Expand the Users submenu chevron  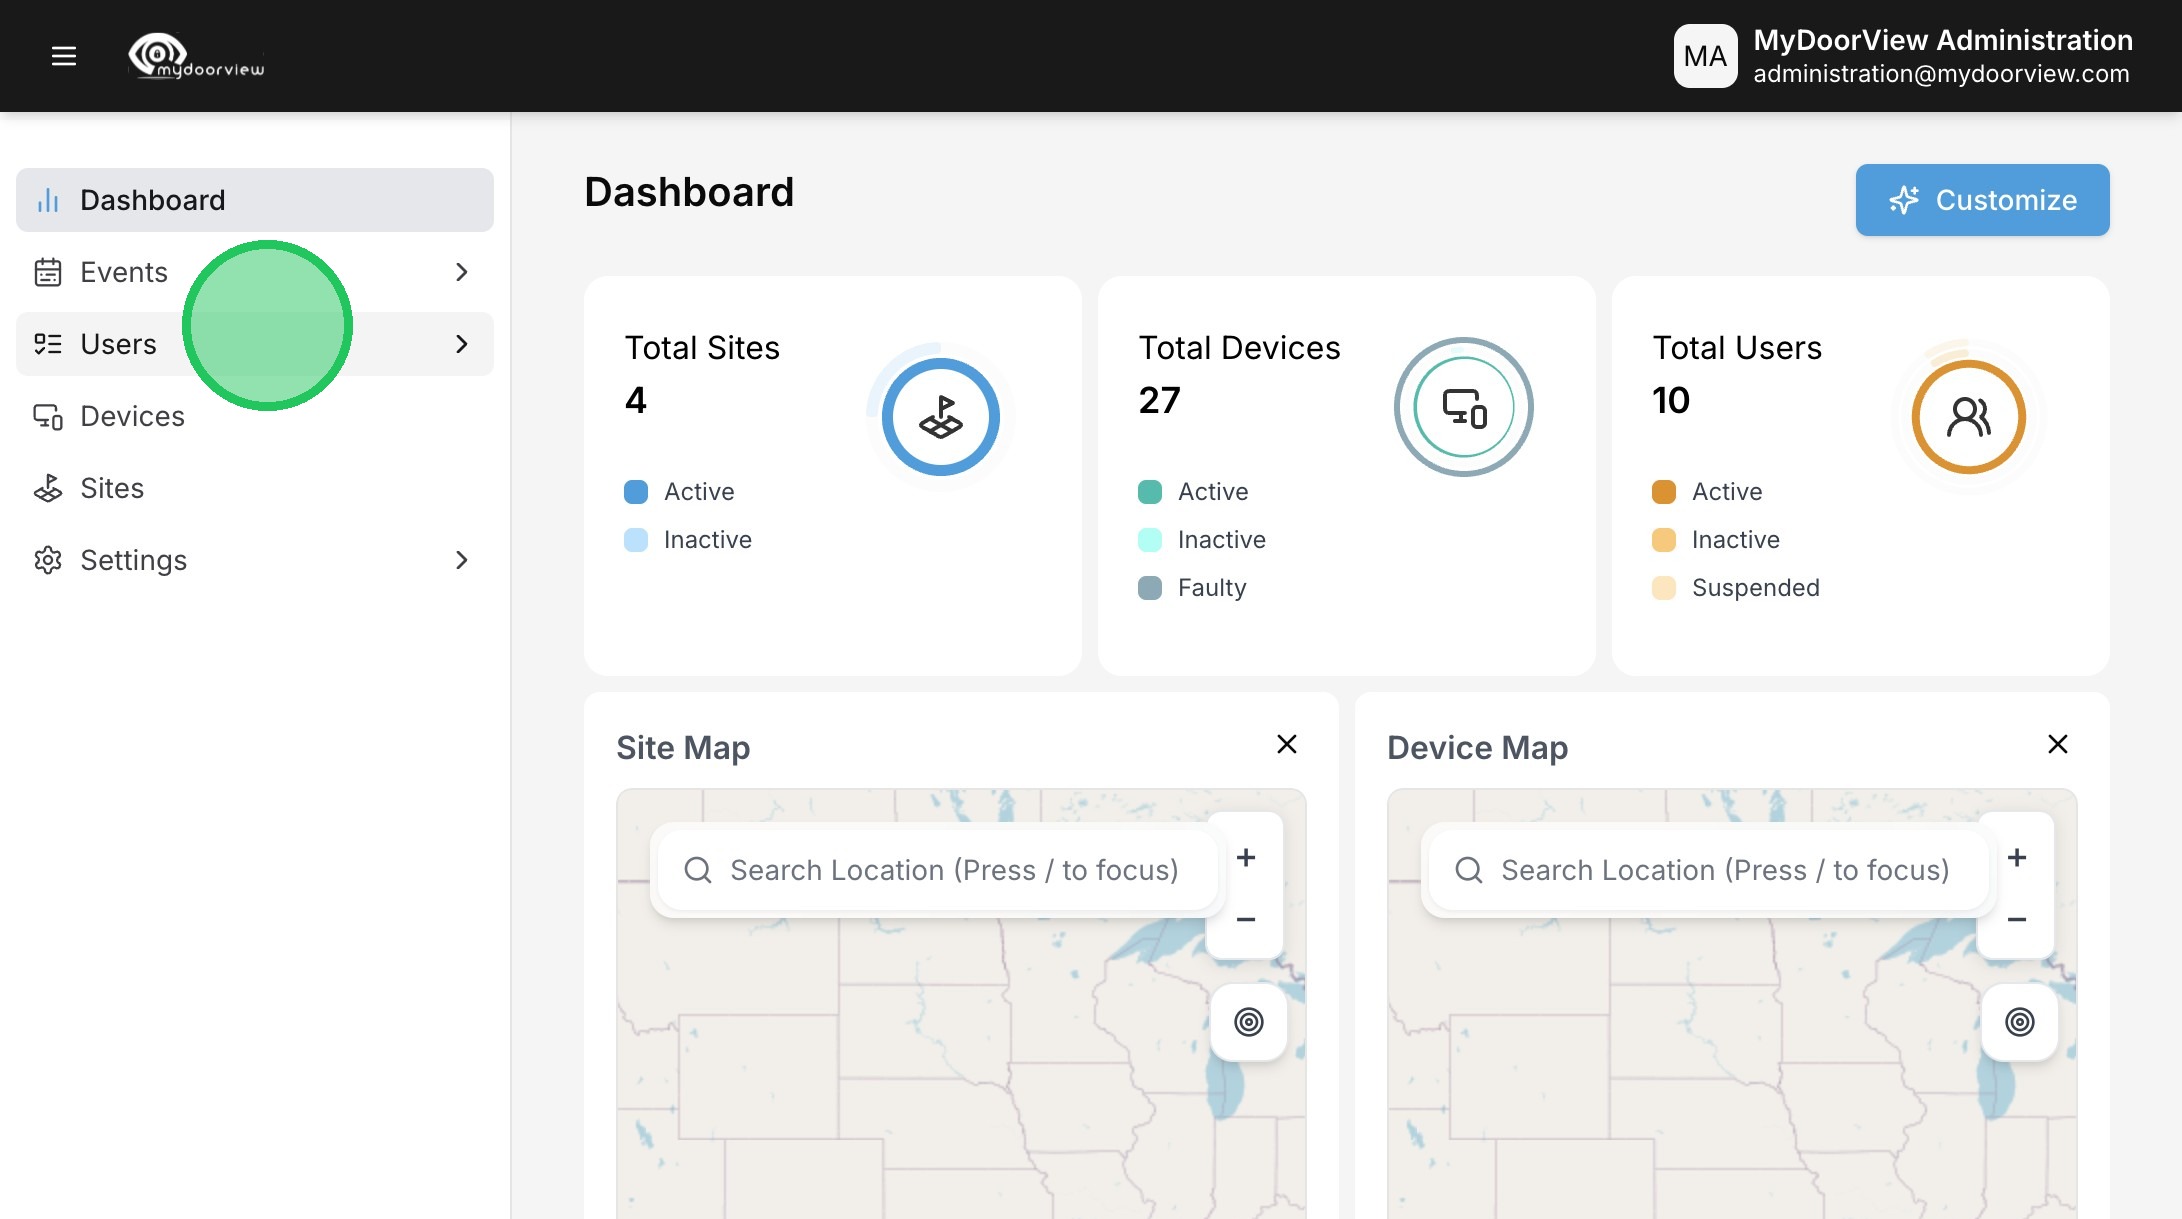click(461, 344)
